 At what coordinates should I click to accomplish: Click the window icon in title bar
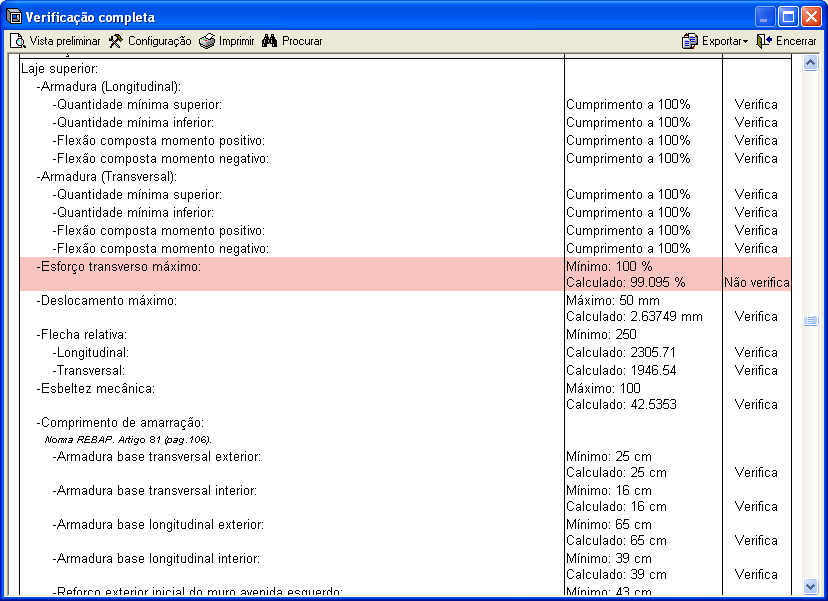(13, 17)
